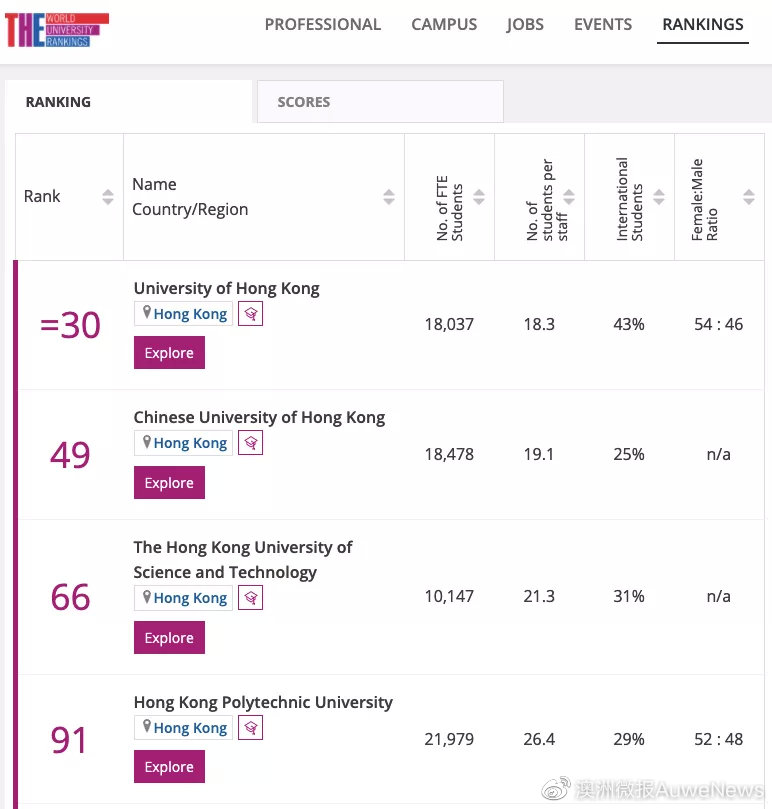Sort by No. of FTE Students arrows

point(479,197)
